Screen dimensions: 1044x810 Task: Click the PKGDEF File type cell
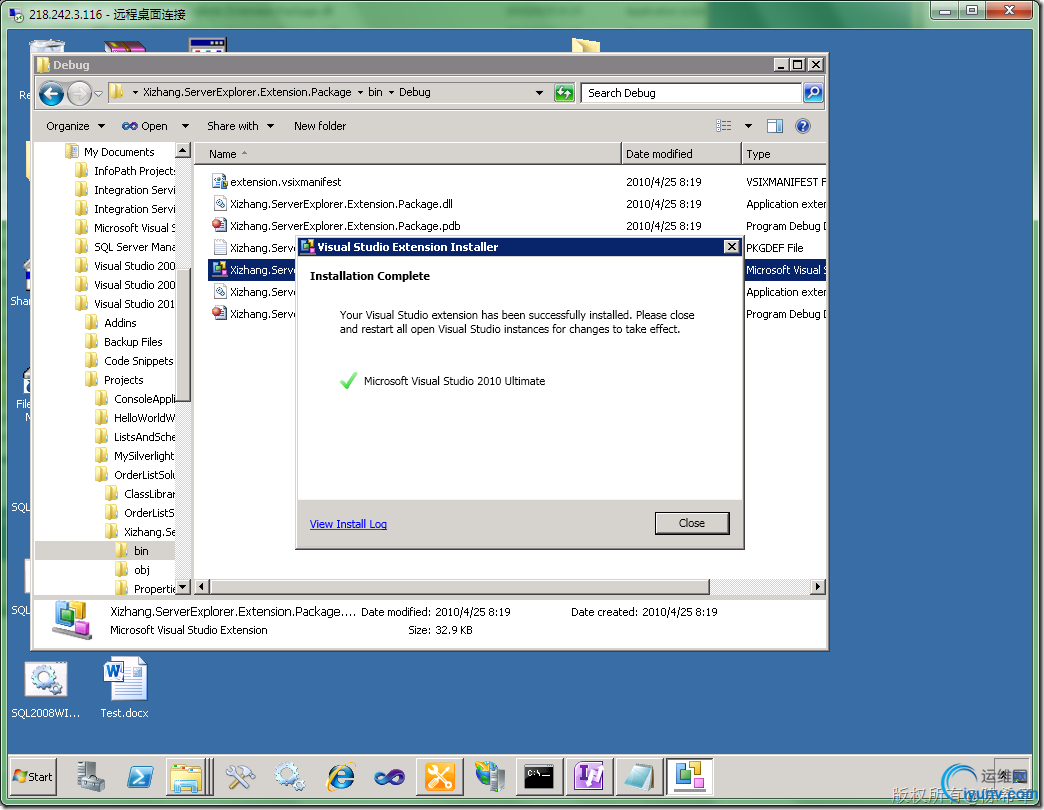click(774, 248)
